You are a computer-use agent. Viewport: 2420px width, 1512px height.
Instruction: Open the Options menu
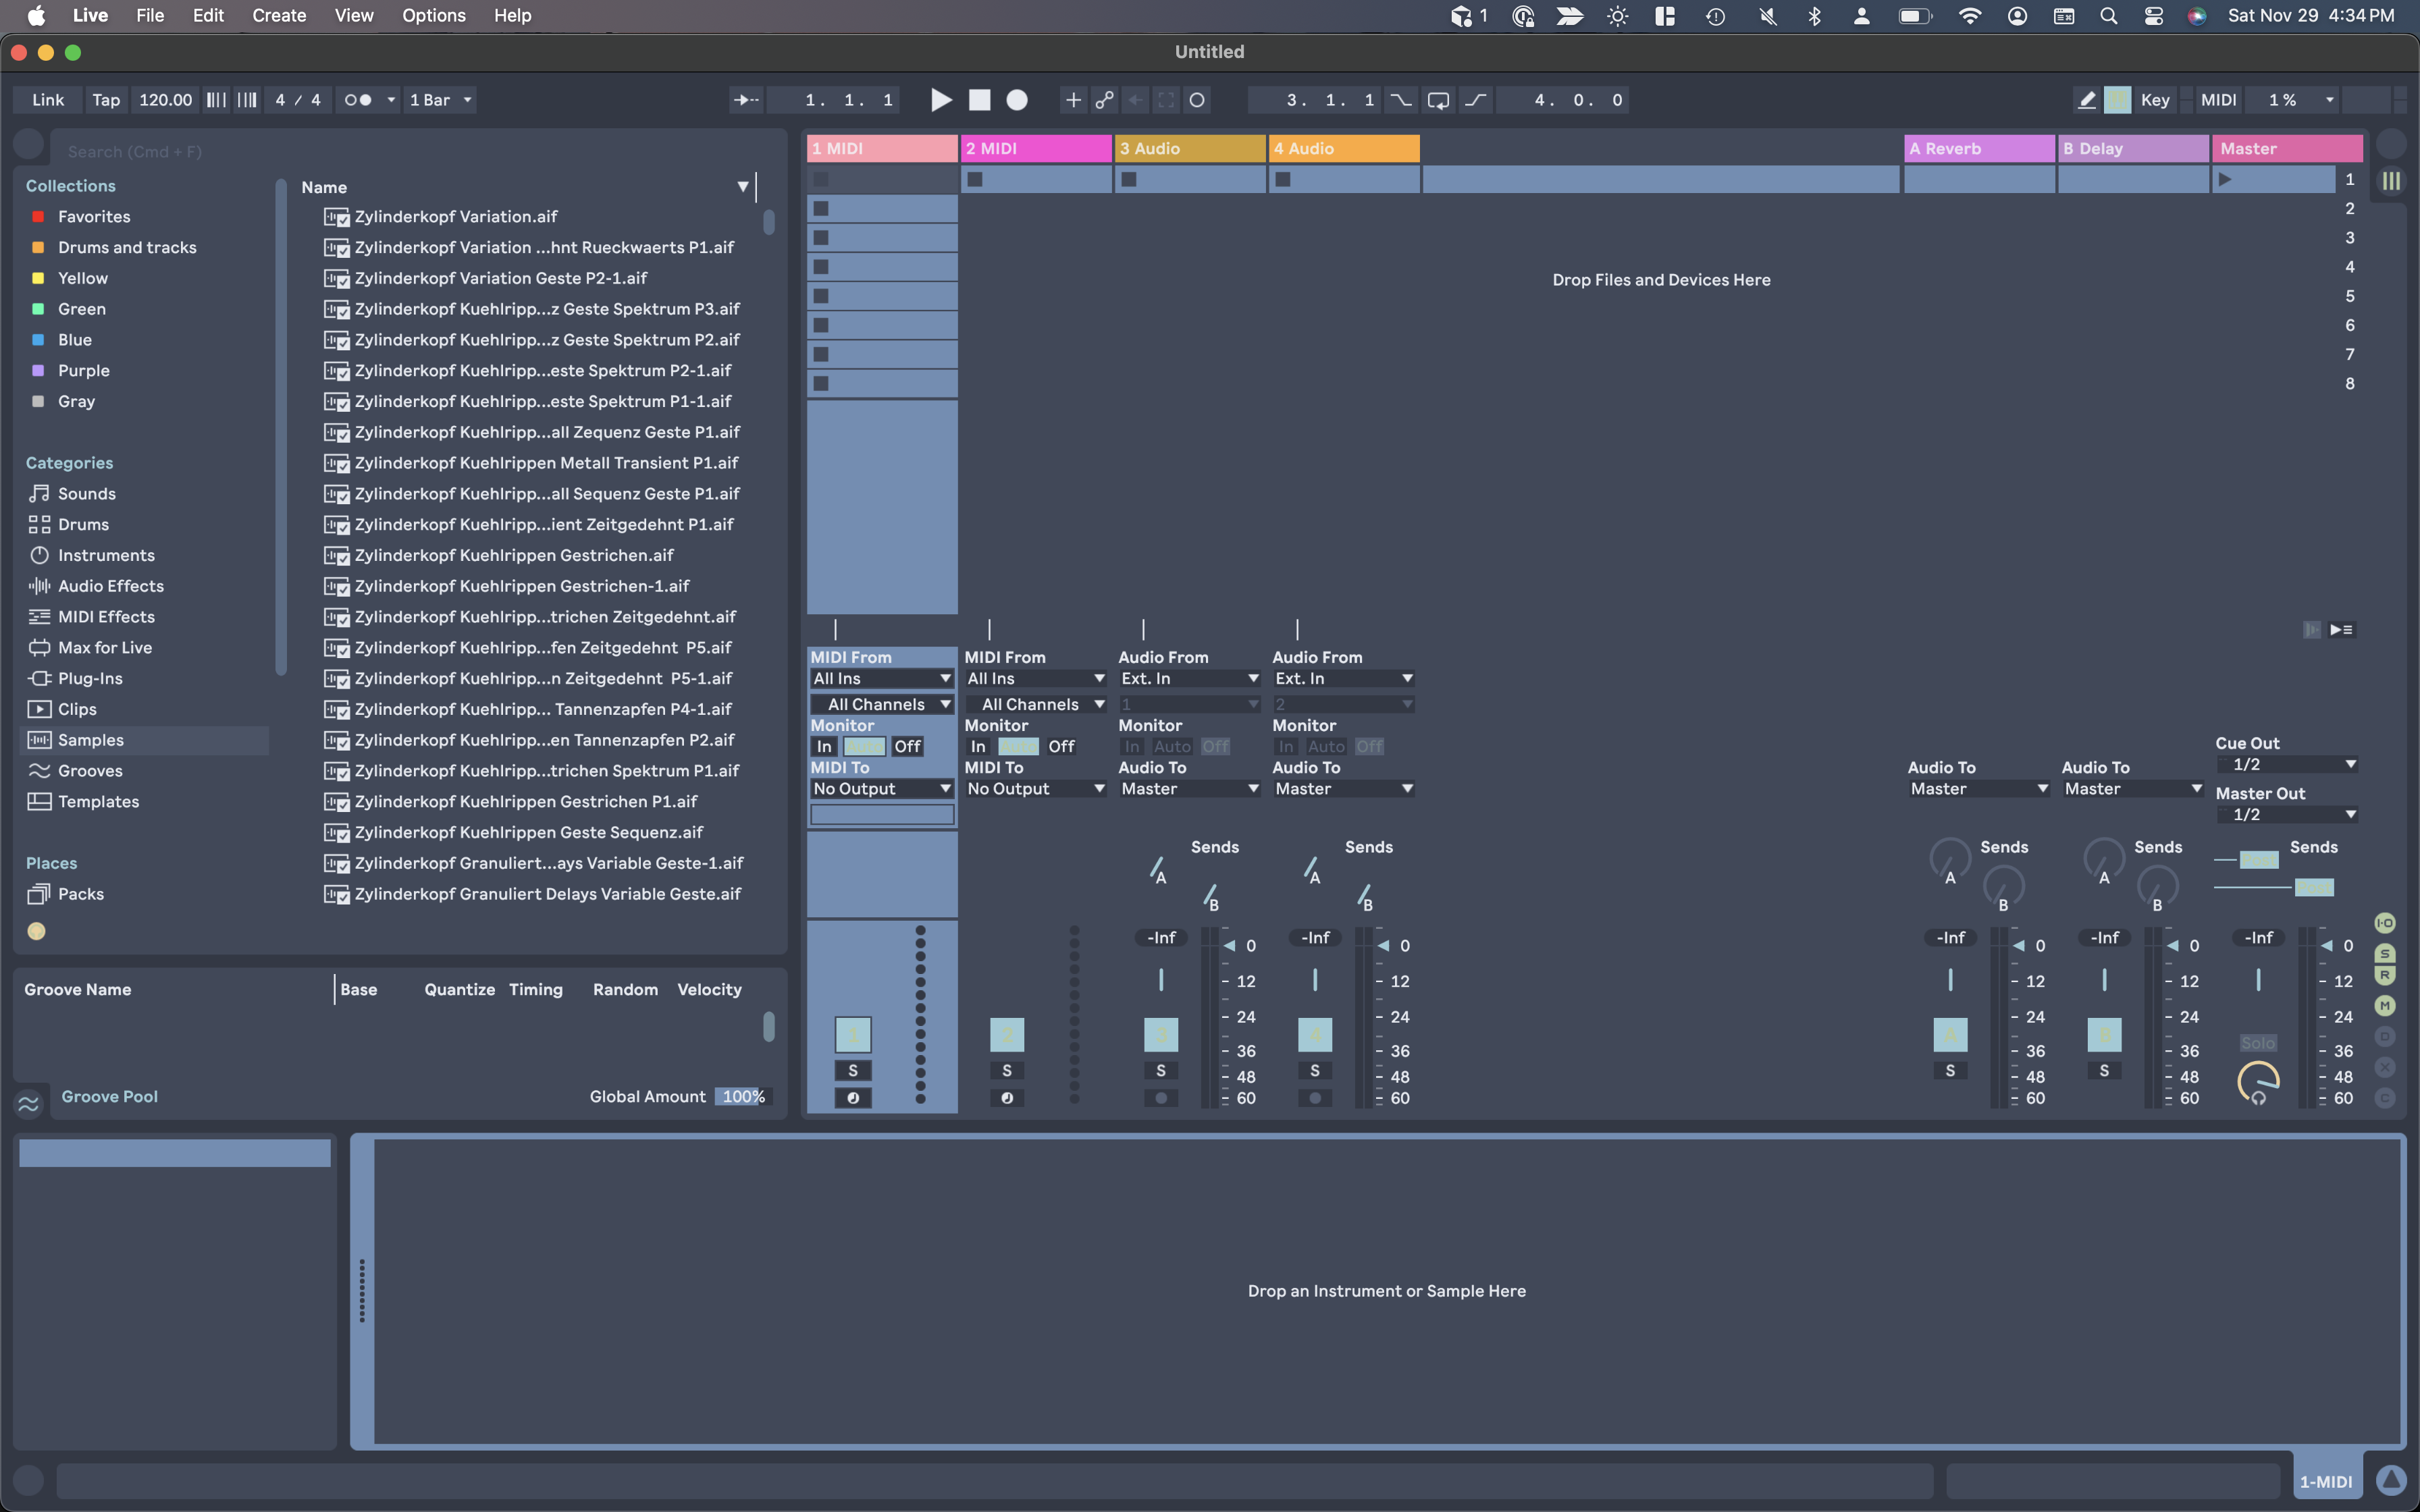[x=433, y=16]
